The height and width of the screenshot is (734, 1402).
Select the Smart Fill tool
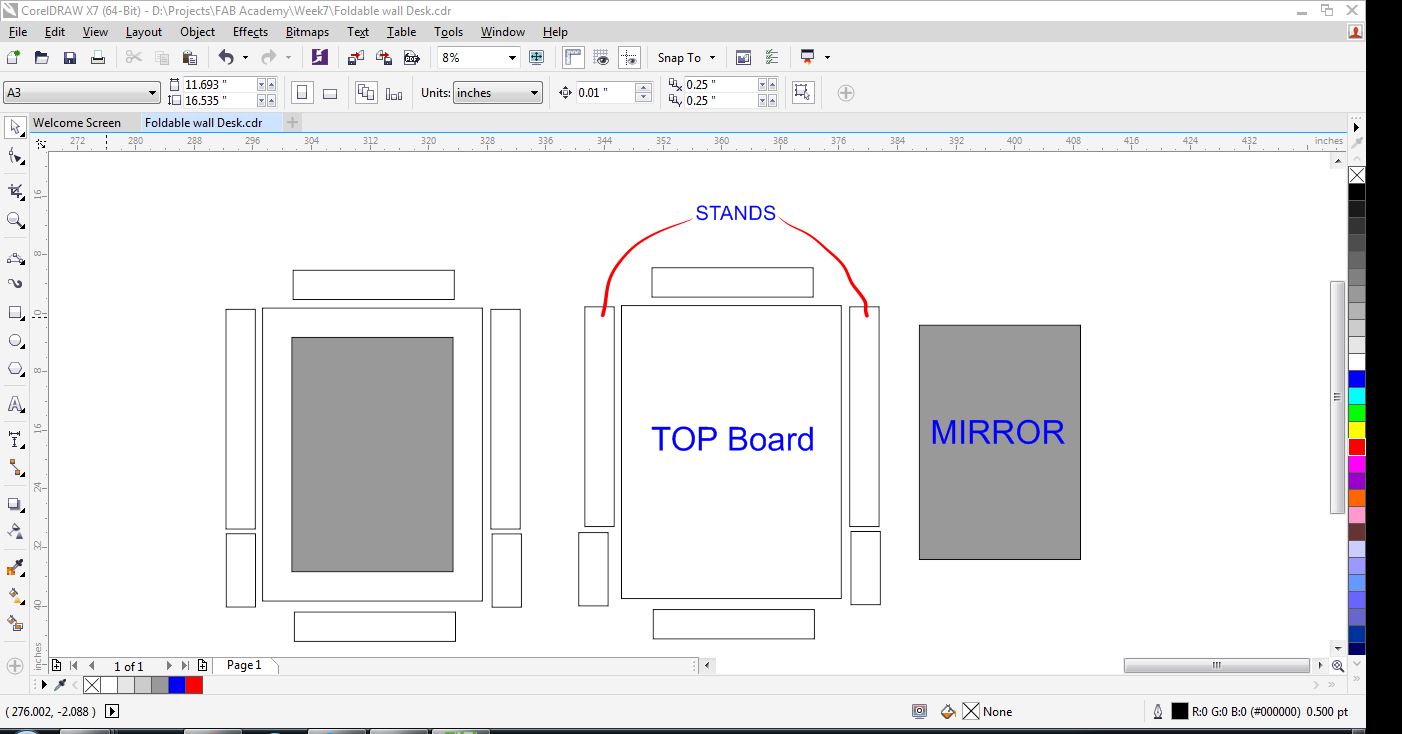click(x=15, y=623)
